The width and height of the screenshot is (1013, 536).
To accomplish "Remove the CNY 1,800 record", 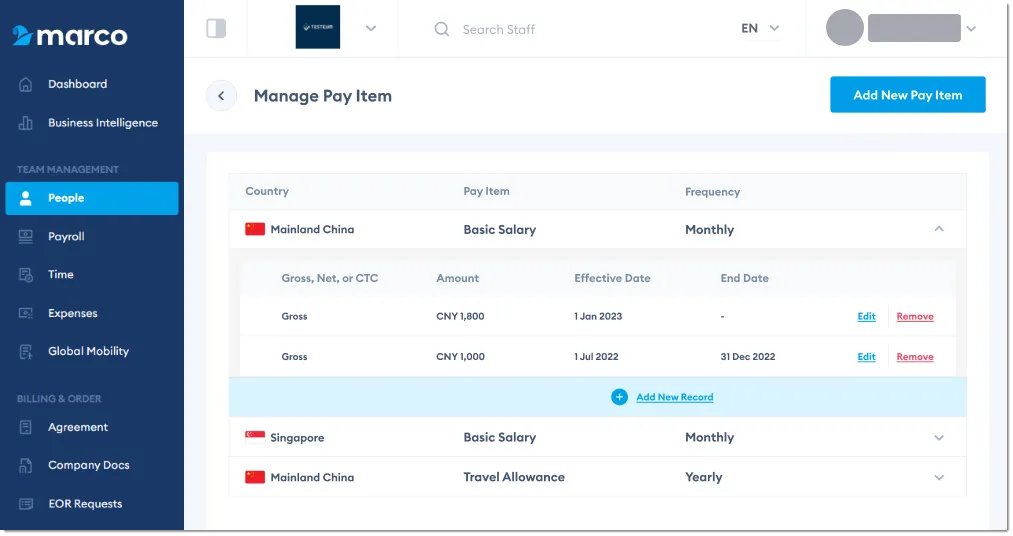I will click(914, 316).
